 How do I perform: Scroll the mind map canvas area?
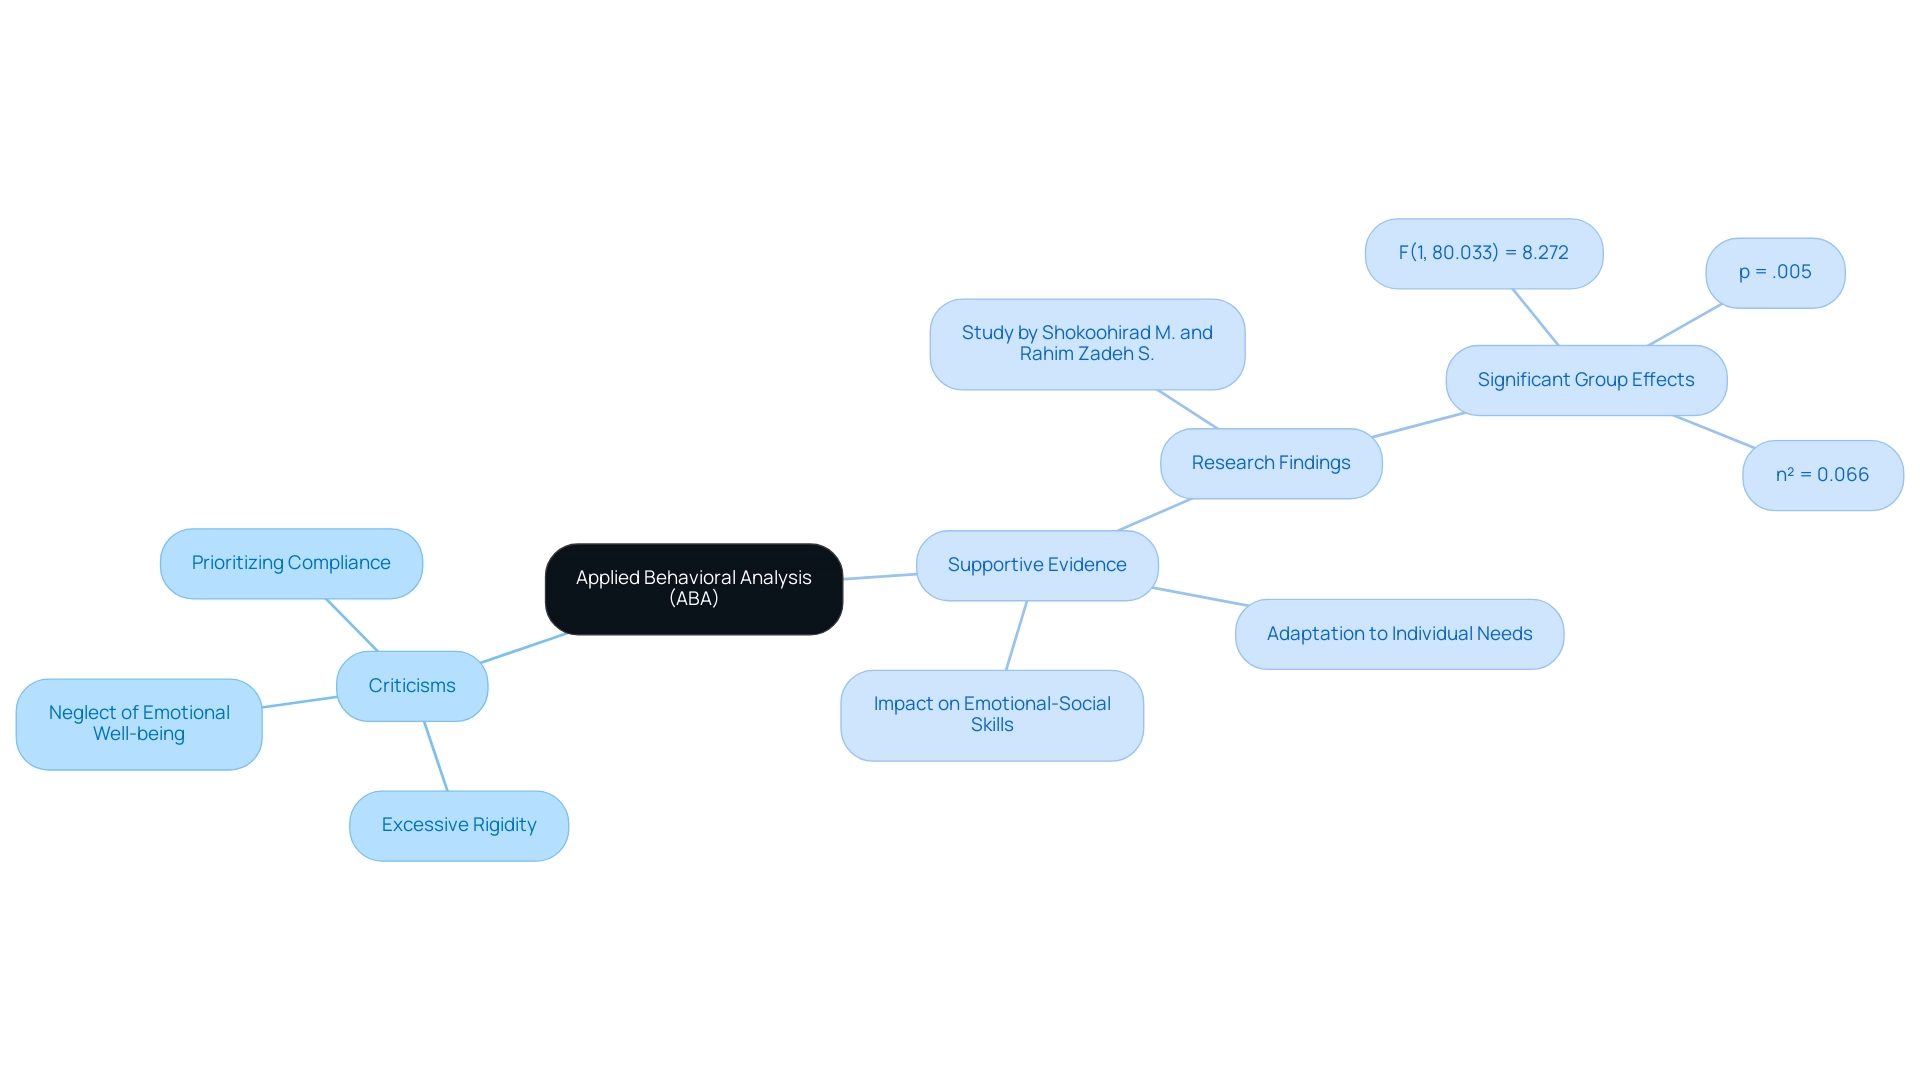960,541
